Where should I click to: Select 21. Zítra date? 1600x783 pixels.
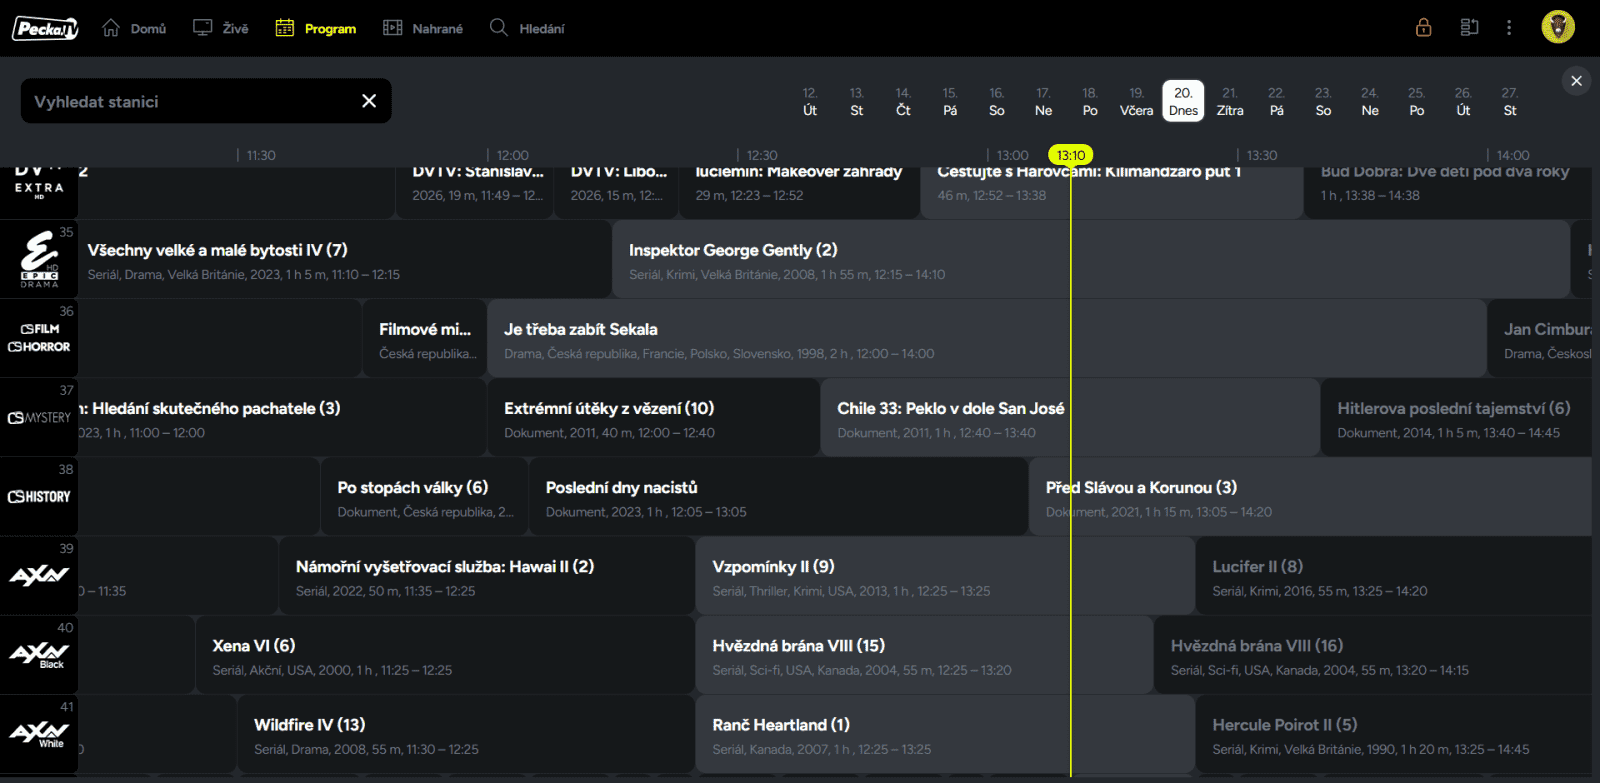point(1230,101)
